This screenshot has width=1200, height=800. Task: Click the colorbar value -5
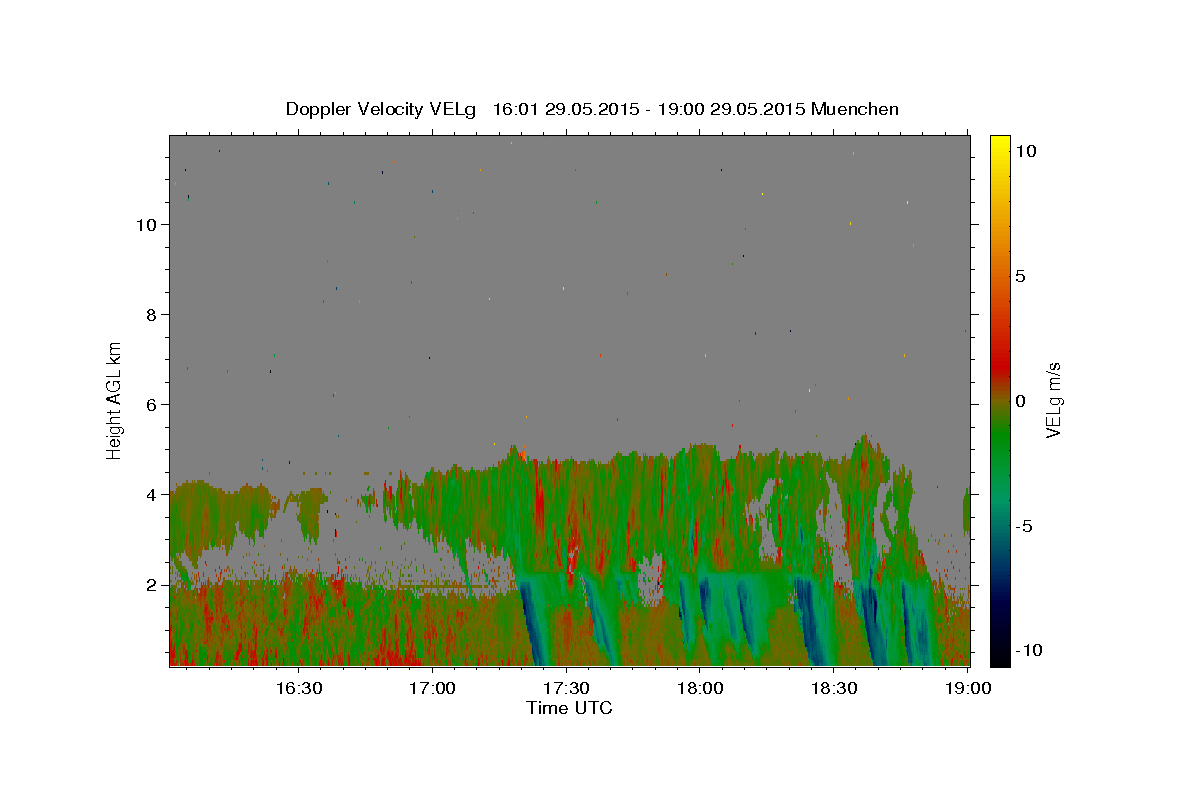tap(1024, 526)
